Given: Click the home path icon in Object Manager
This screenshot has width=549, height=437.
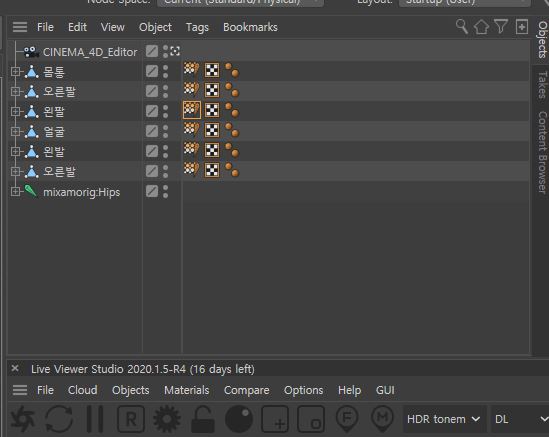Looking at the screenshot, I should (481, 27).
